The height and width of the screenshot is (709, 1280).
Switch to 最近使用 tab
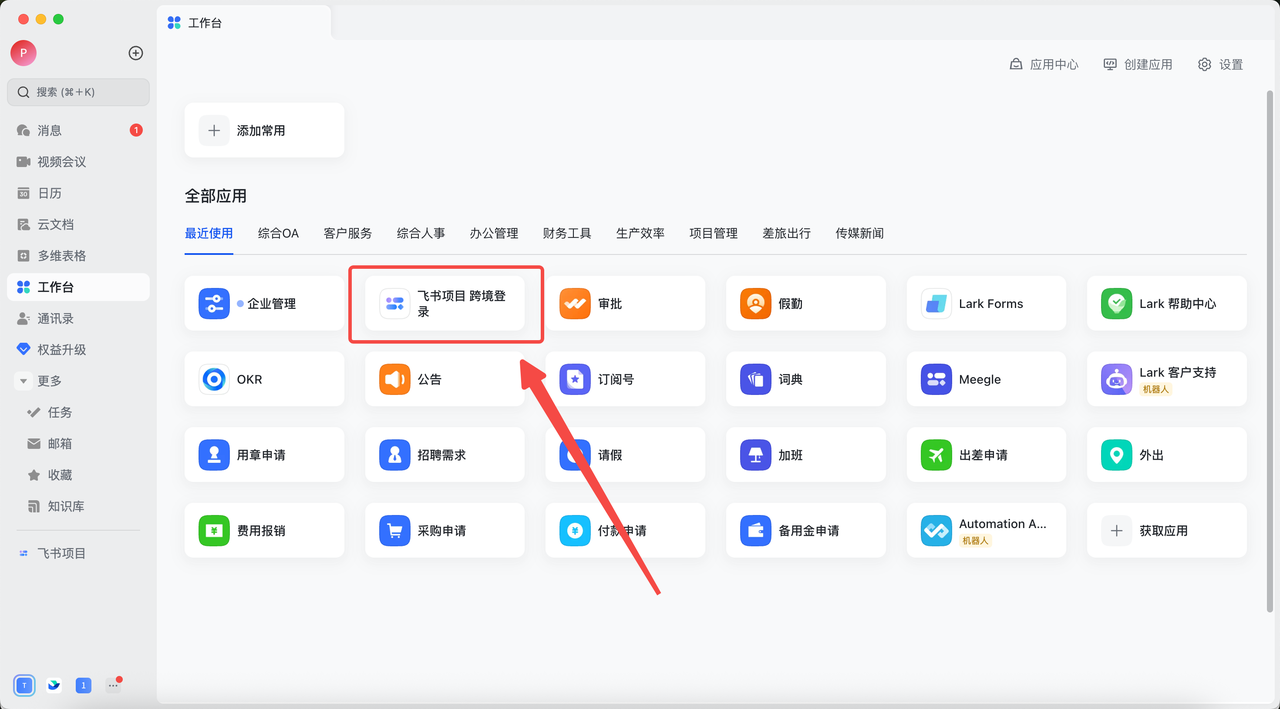coord(209,233)
